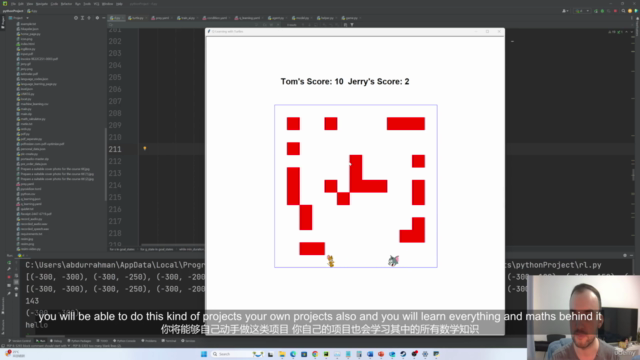The image size is (640, 360).
Task: Open the Windows Start menu
Action: 204,354
